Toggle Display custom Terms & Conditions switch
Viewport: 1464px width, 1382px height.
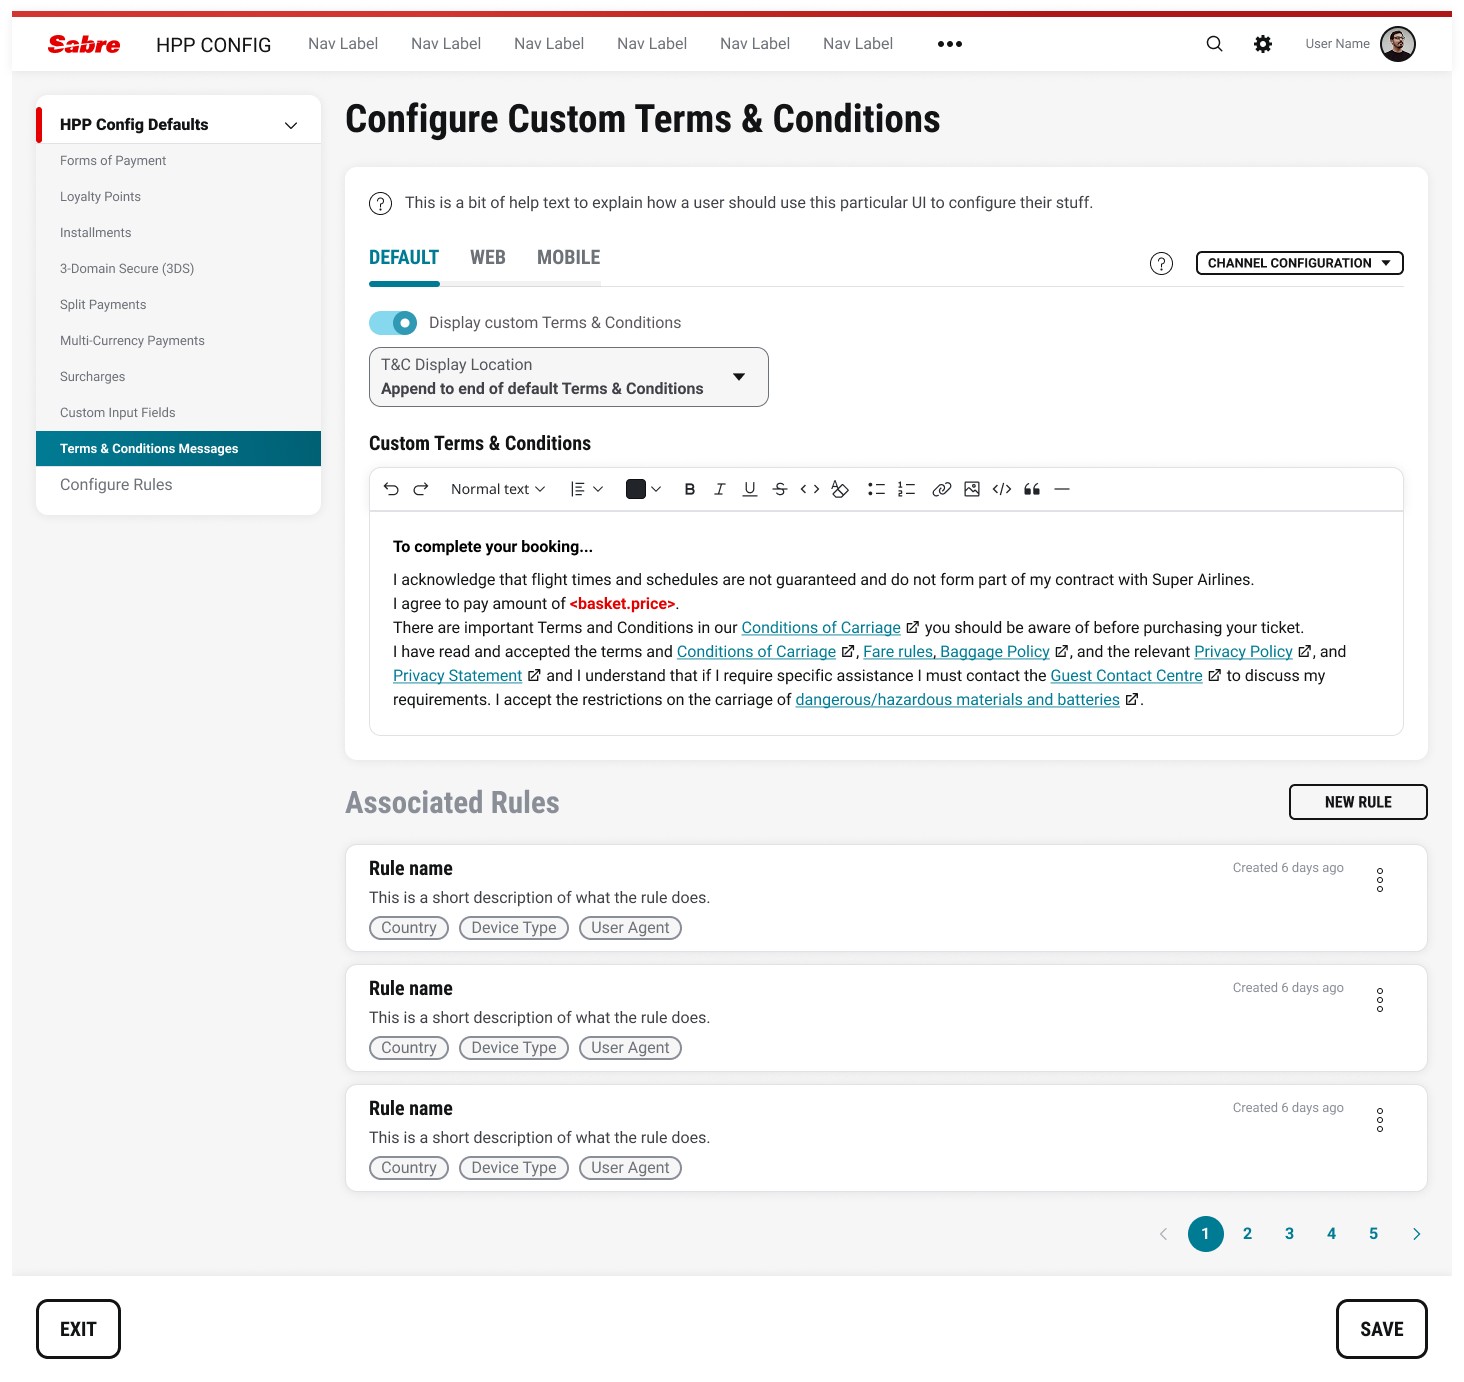[393, 323]
